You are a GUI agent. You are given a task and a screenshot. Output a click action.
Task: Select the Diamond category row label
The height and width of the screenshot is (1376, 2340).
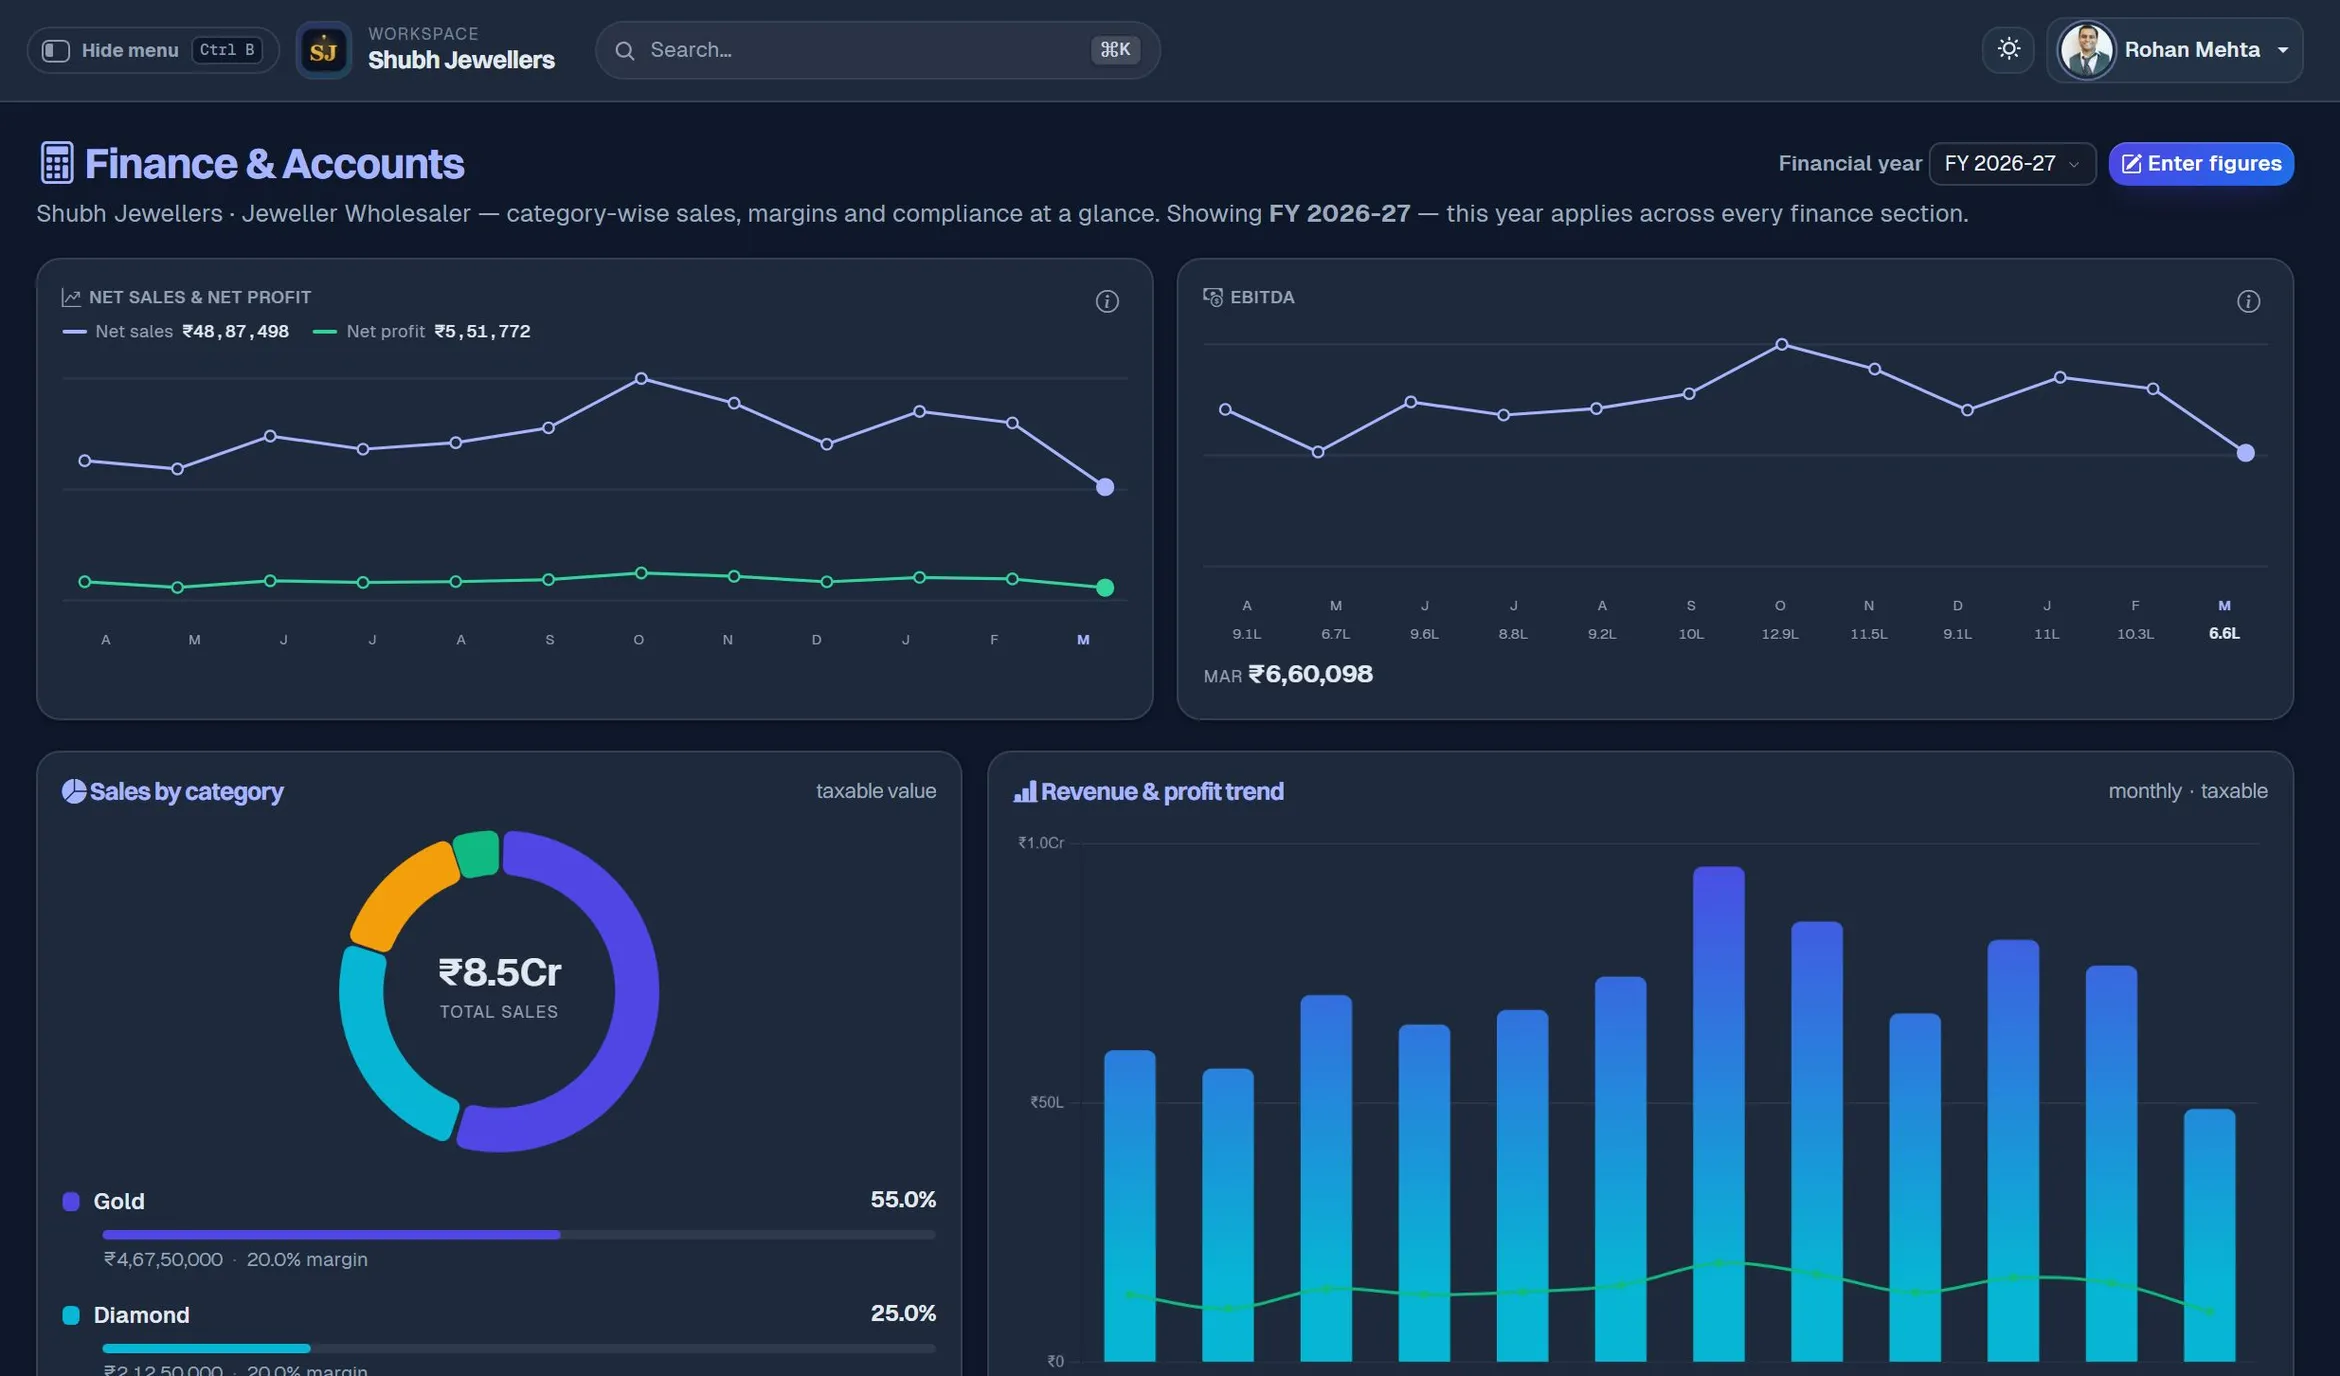tap(141, 1315)
